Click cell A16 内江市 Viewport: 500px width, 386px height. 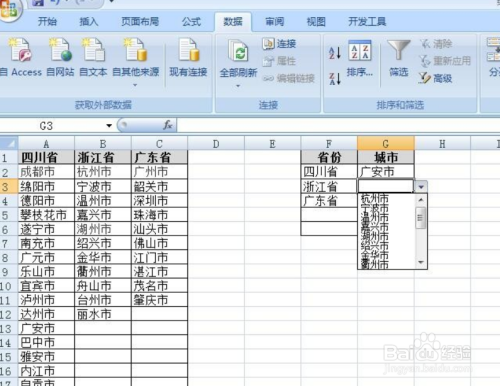coord(46,371)
